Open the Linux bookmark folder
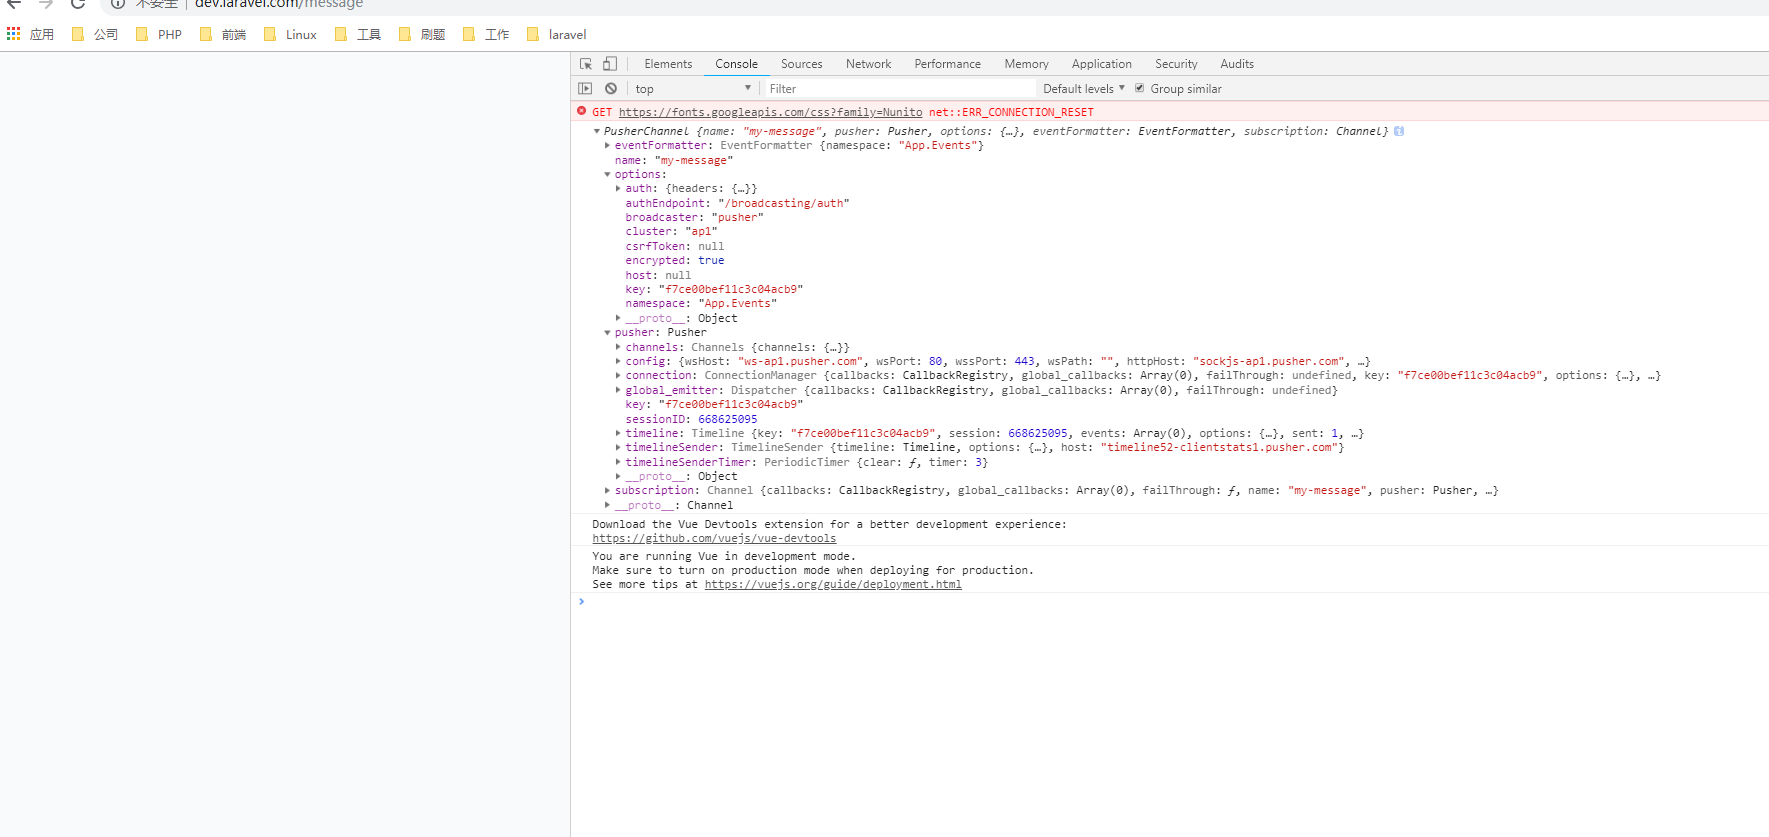This screenshot has height=837, width=1769. point(290,34)
